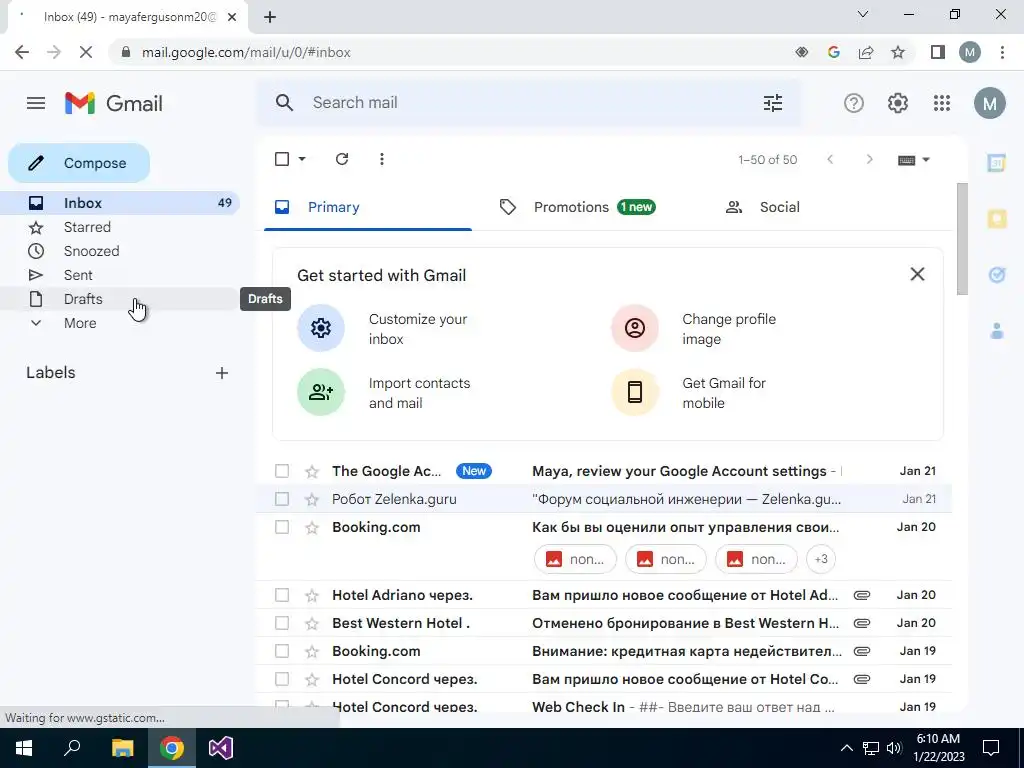Check the Booking.com Jan 19 email
The width and height of the screenshot is (1024, 768).
click(x=282, y=652)
